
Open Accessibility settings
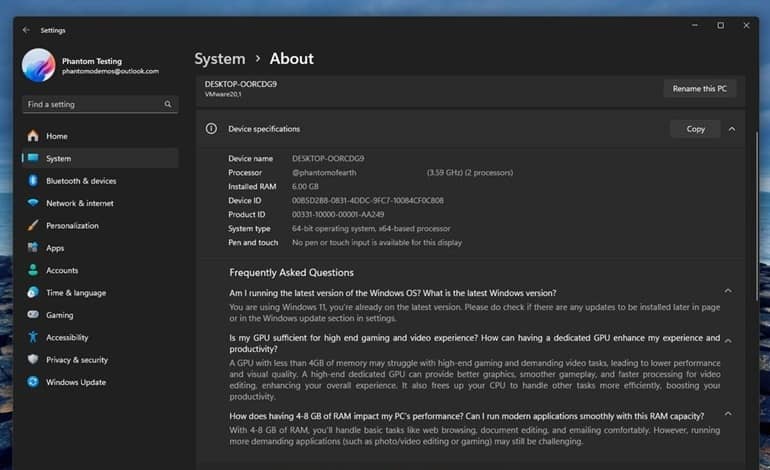(x=100, y=337)
